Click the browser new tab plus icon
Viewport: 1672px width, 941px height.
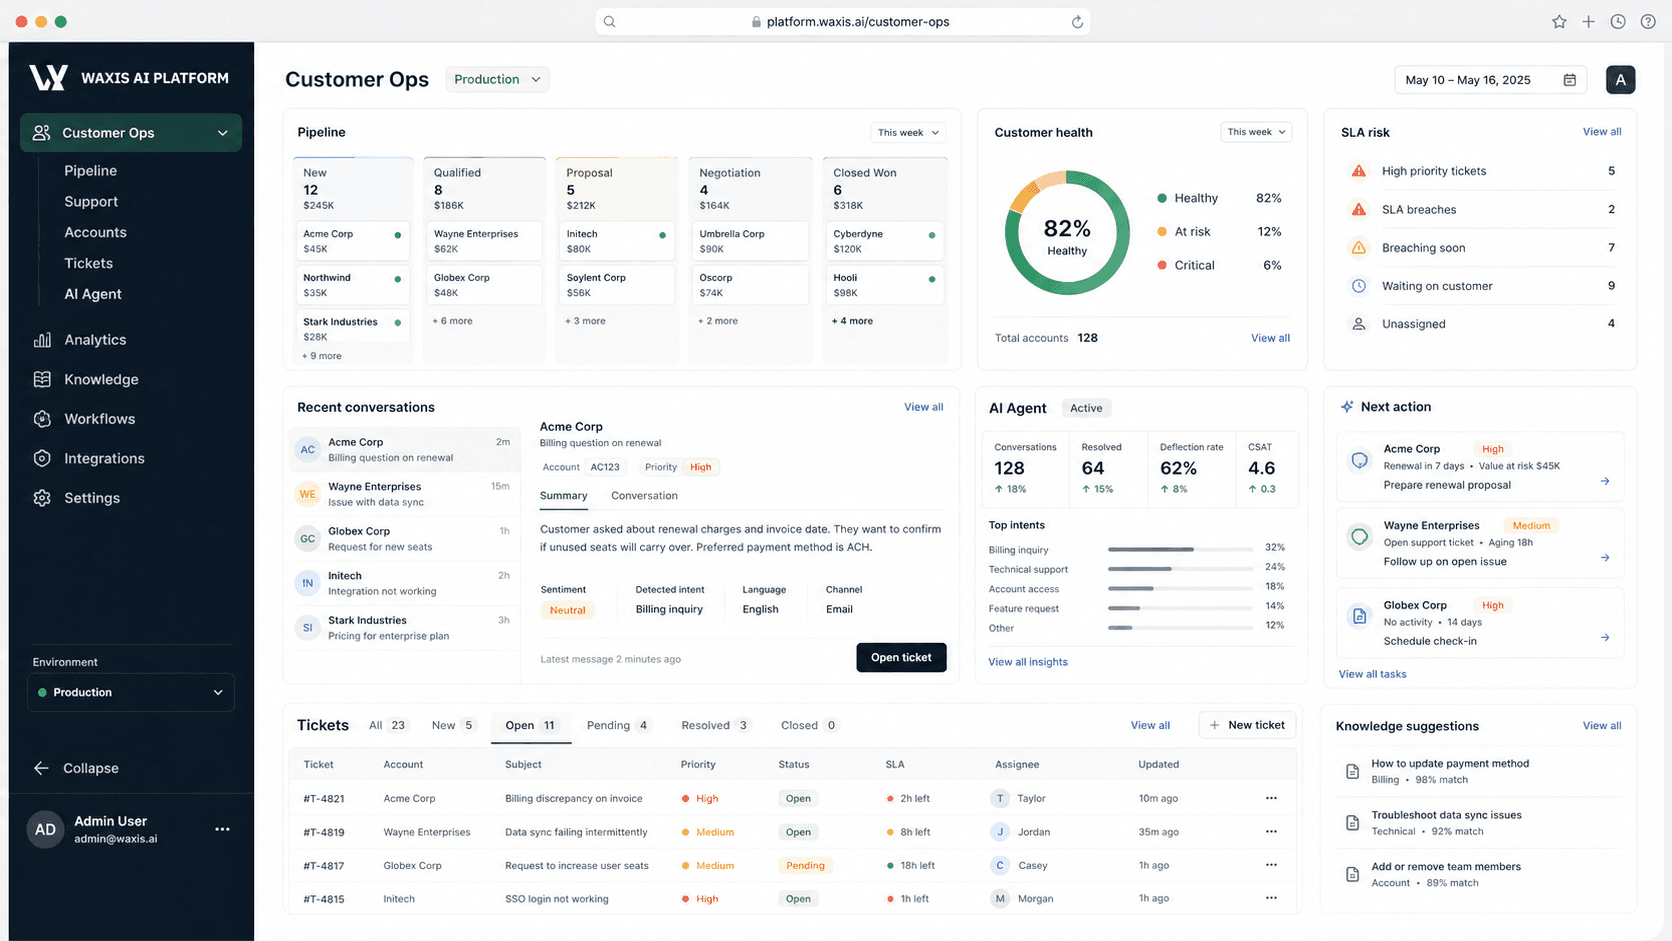click(1588, 21)
